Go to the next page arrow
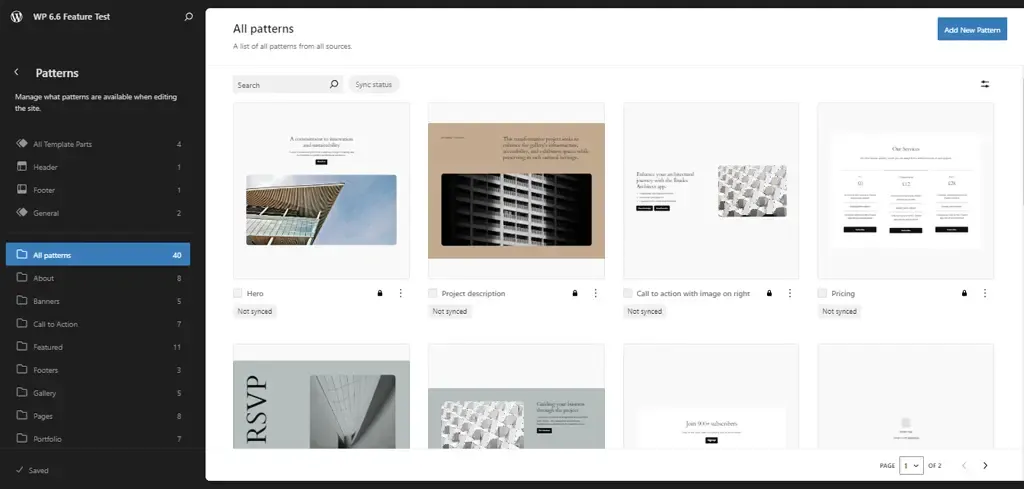 click(985, 465)
